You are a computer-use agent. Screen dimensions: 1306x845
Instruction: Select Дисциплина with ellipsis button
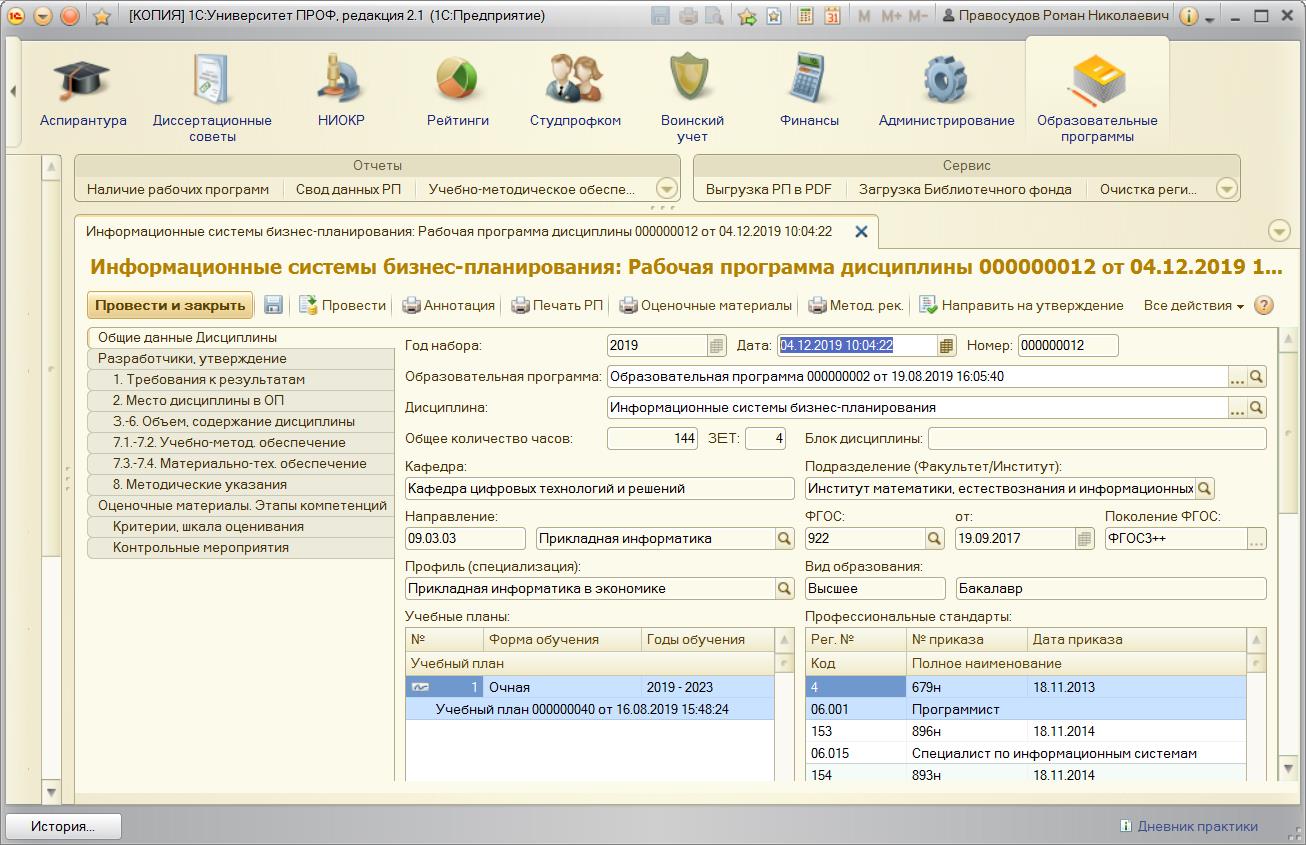pos(1238,408)
